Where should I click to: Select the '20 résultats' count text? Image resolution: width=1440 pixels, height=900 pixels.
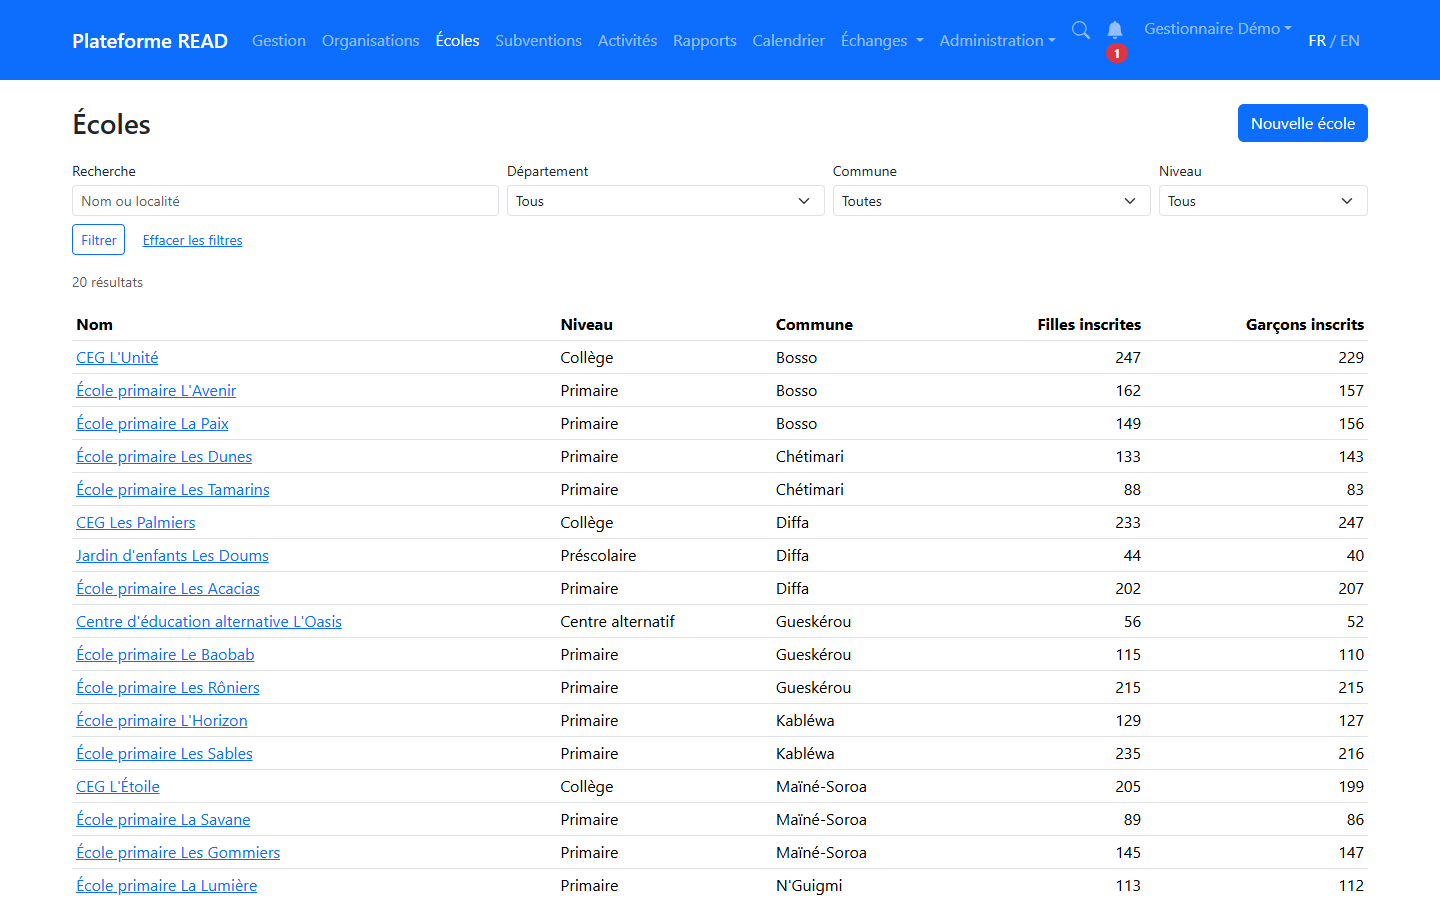[x=107, y=283]
